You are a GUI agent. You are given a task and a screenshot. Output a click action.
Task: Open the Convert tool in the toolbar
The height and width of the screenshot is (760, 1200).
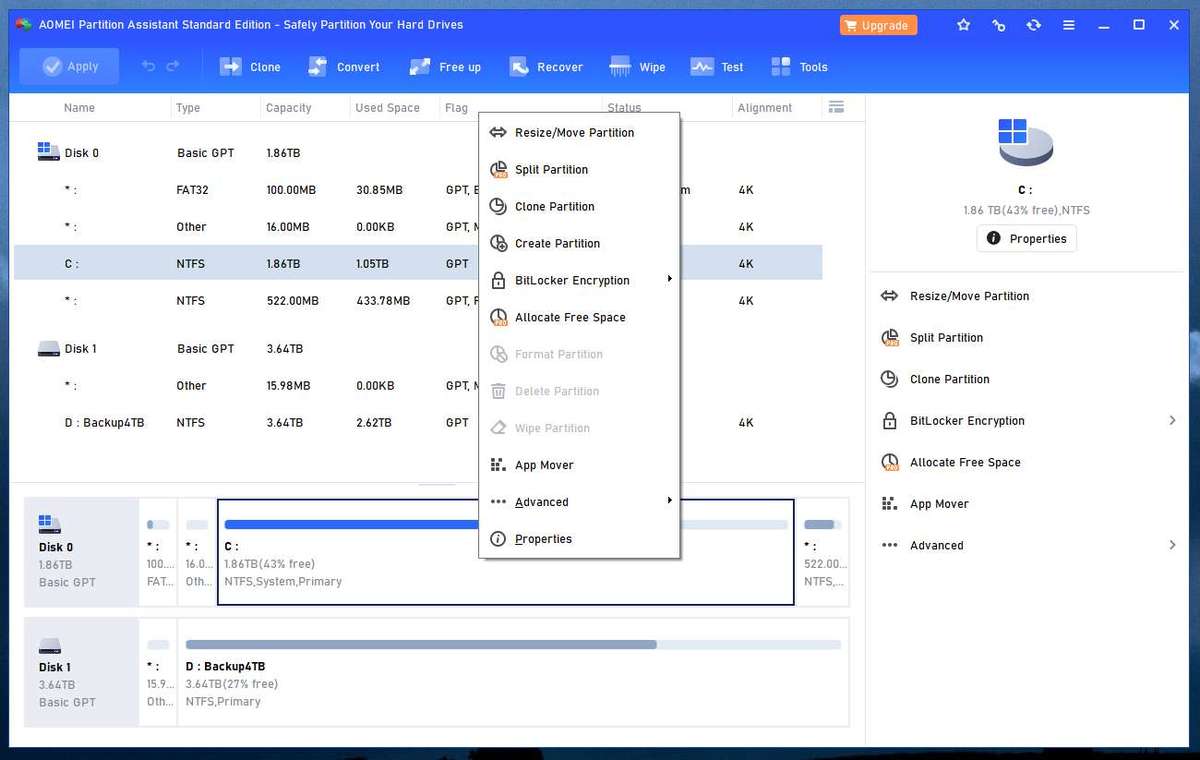tap(344, 67)
